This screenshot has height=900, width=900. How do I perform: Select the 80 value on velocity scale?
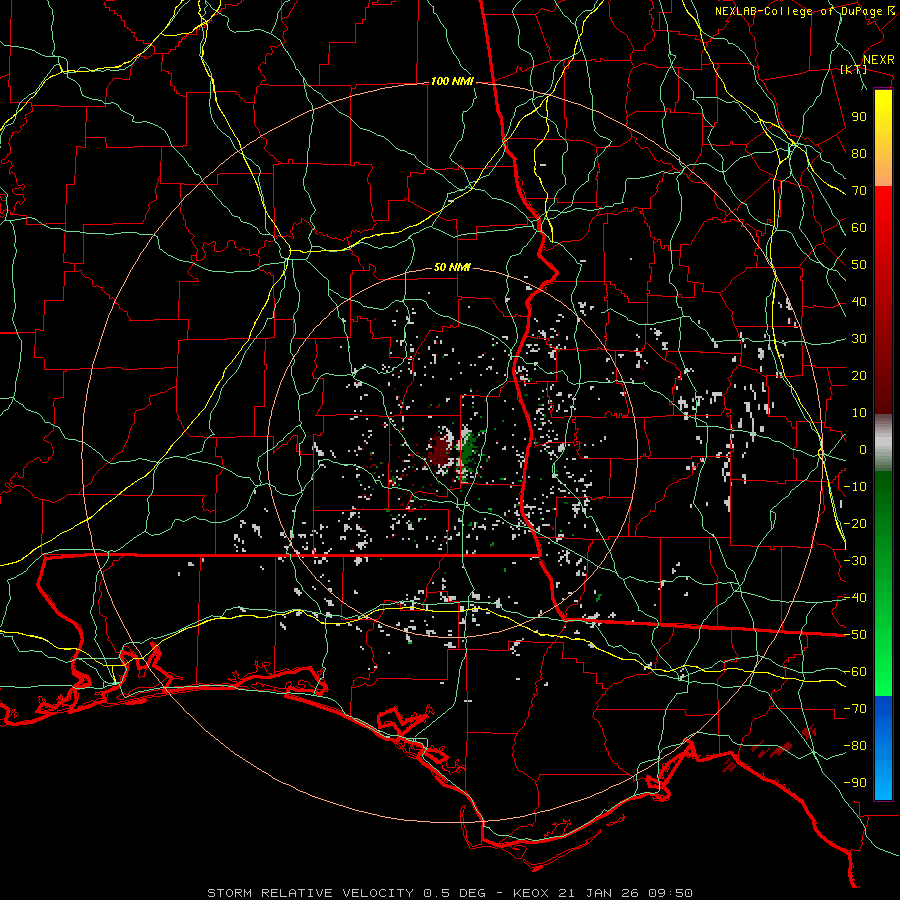859,154
